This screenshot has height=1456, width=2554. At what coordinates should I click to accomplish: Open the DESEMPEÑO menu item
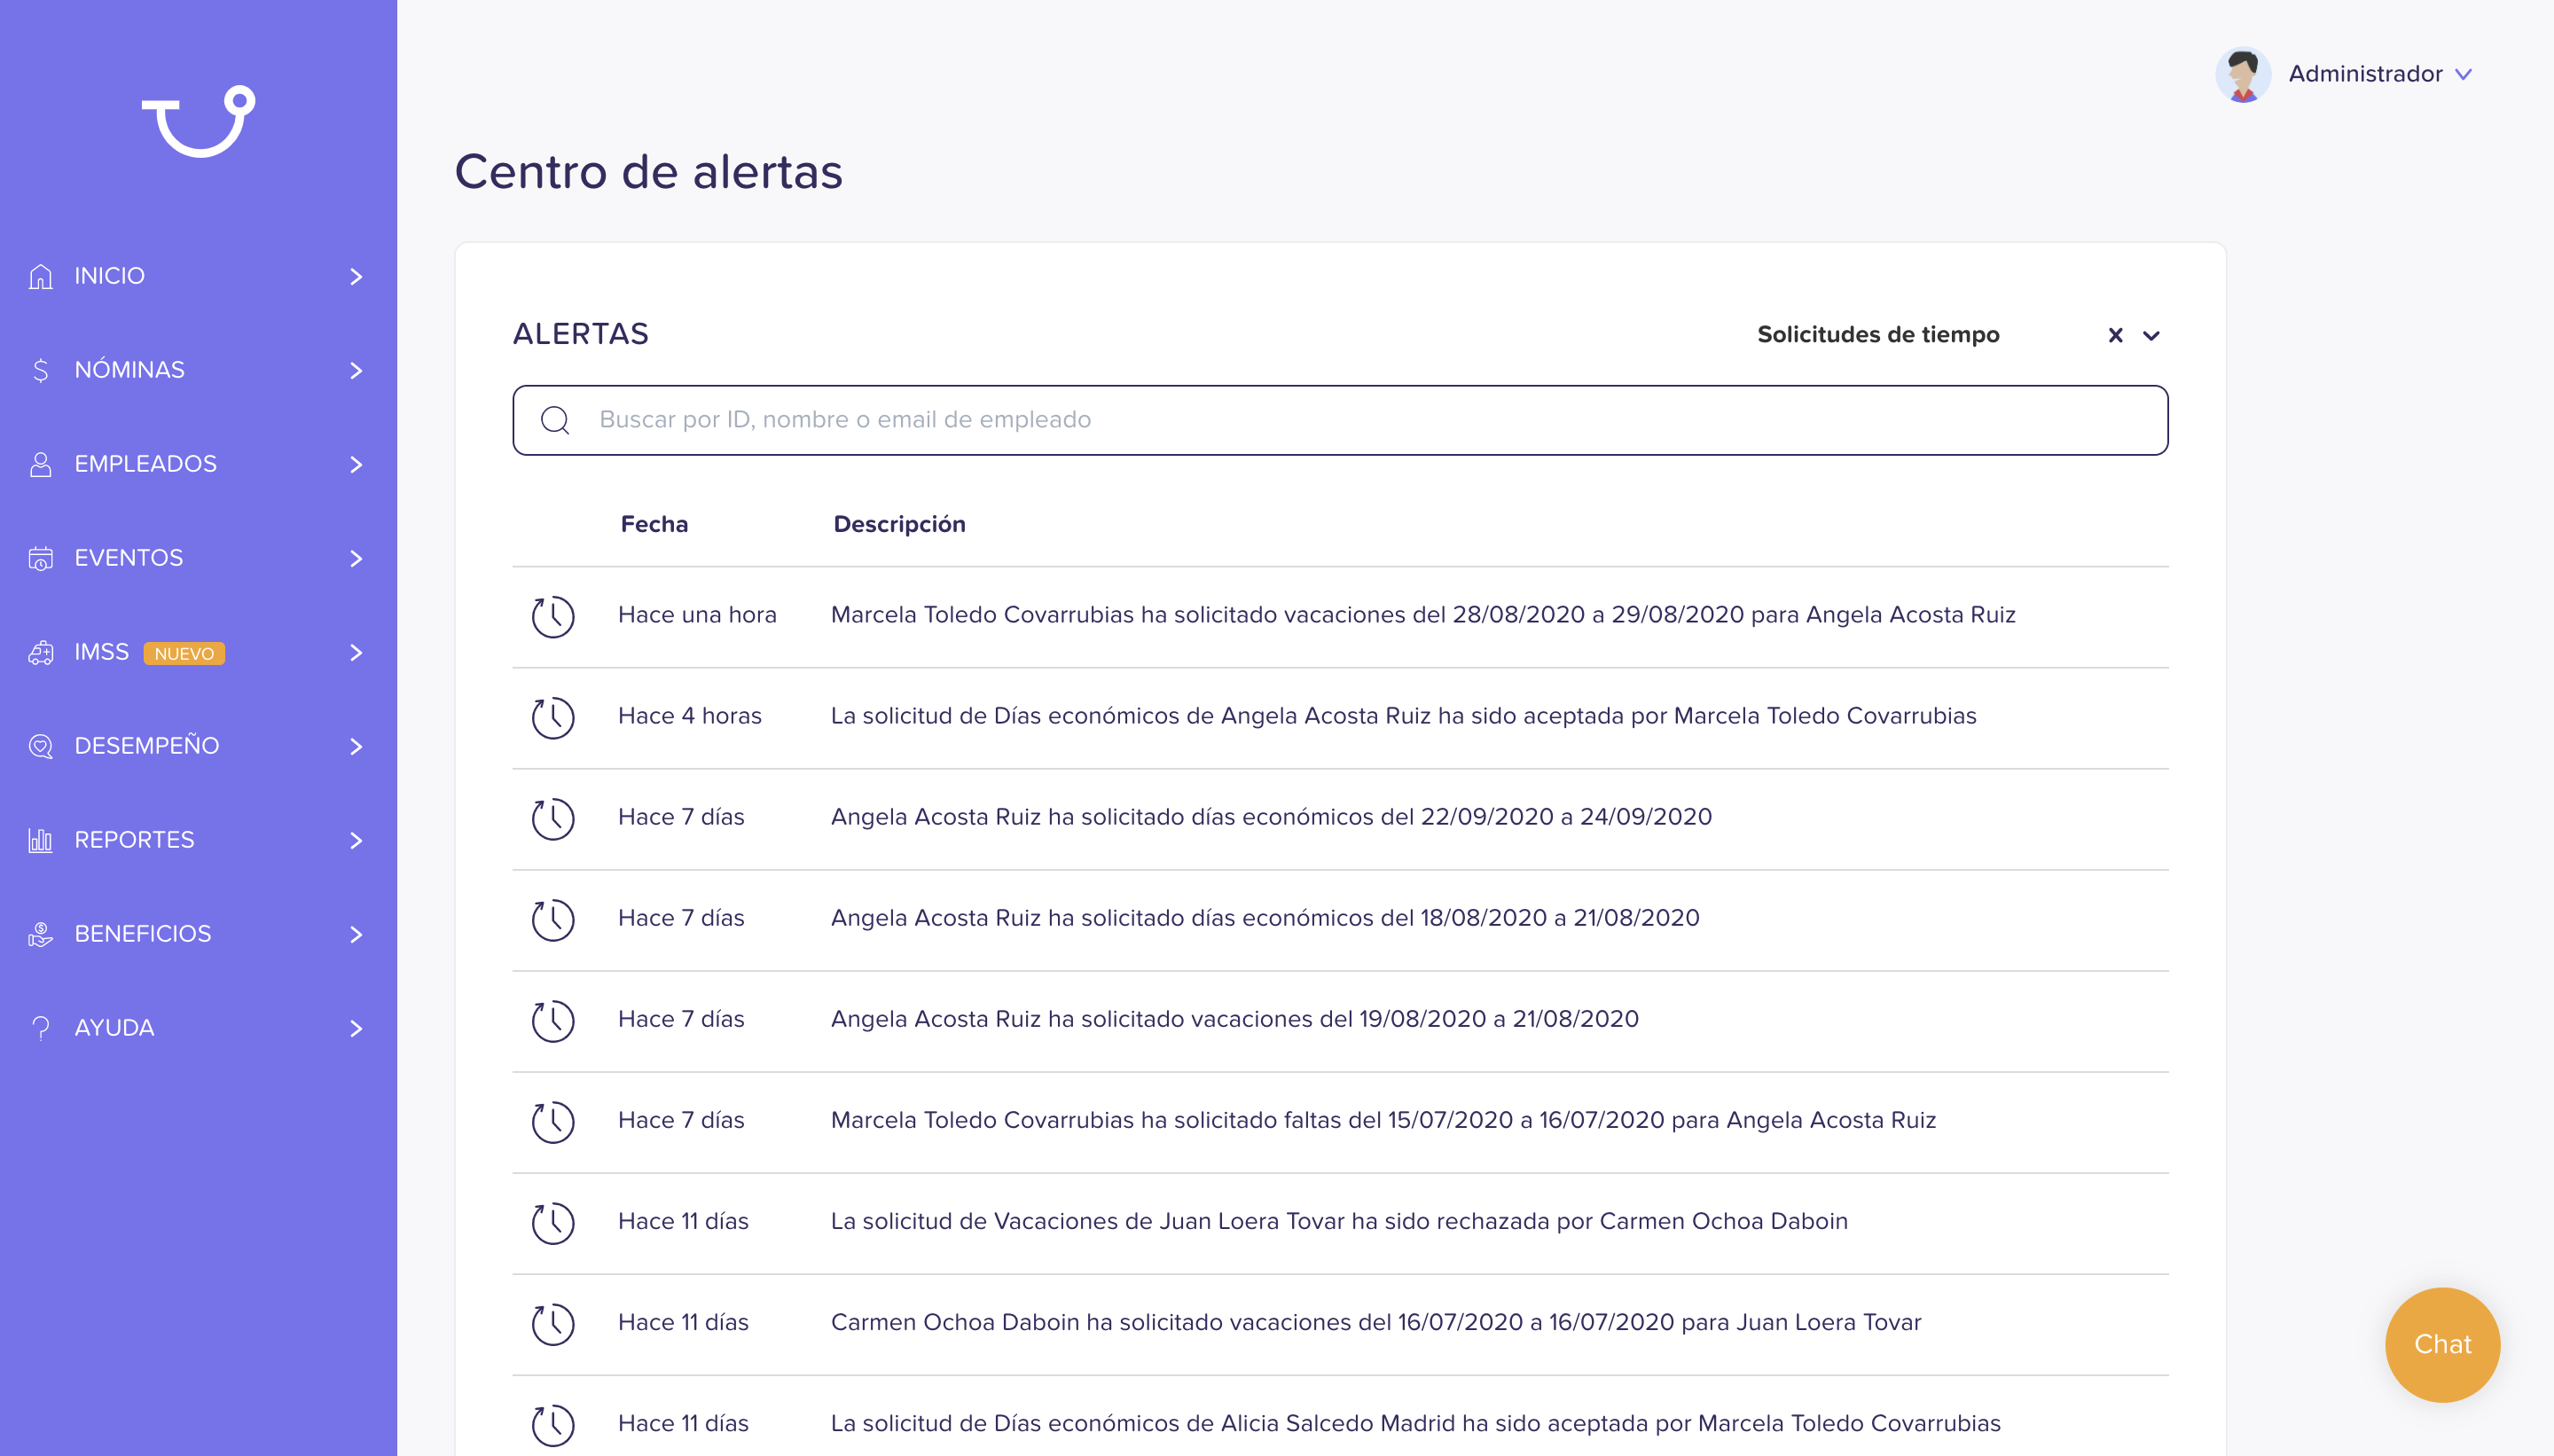[x=147, y=745]
